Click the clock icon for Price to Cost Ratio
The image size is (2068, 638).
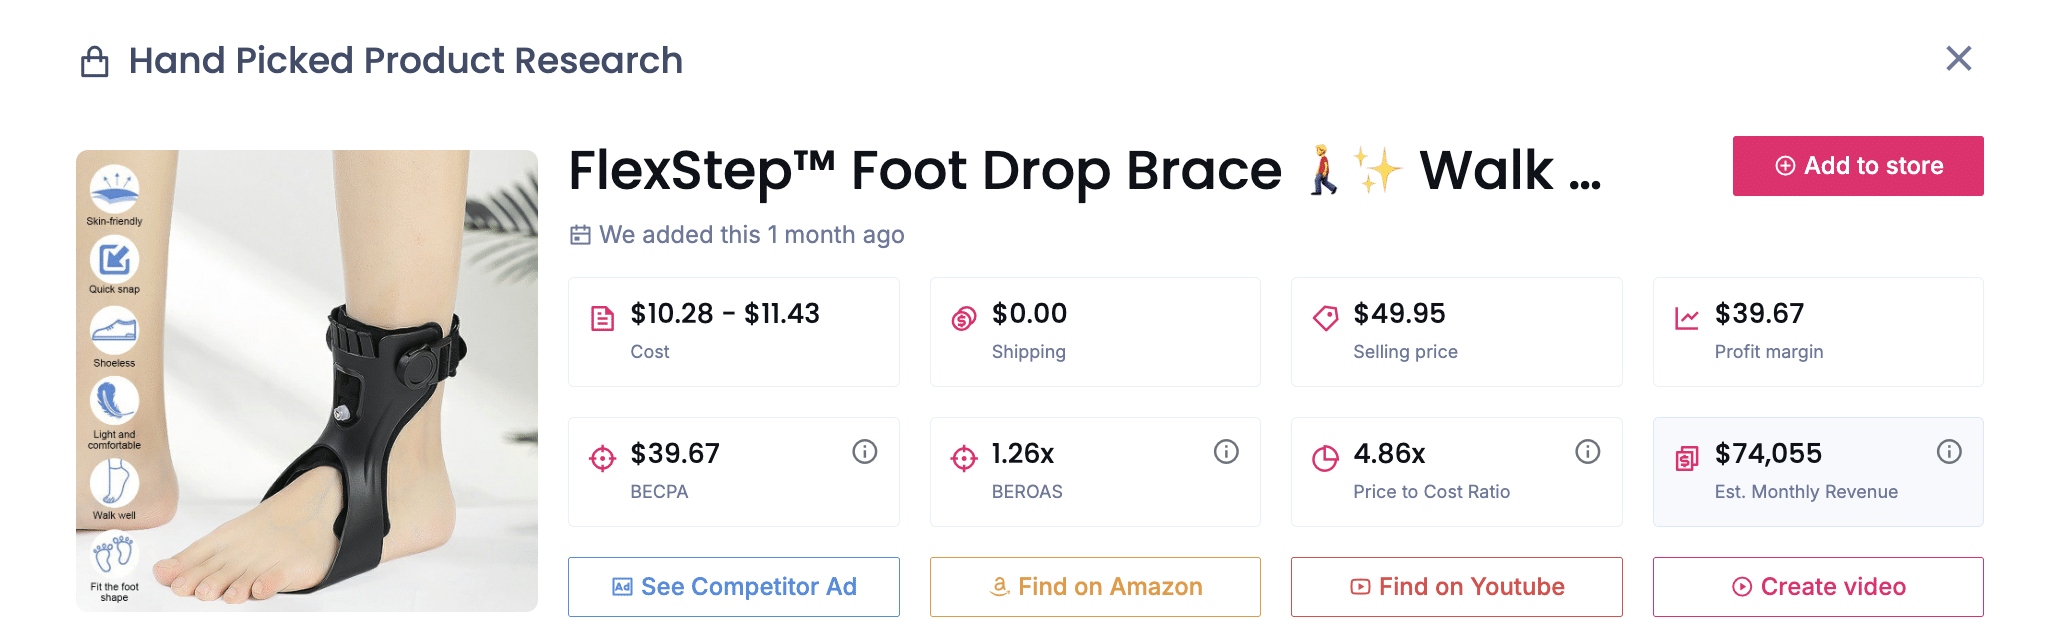[1325, 455]
